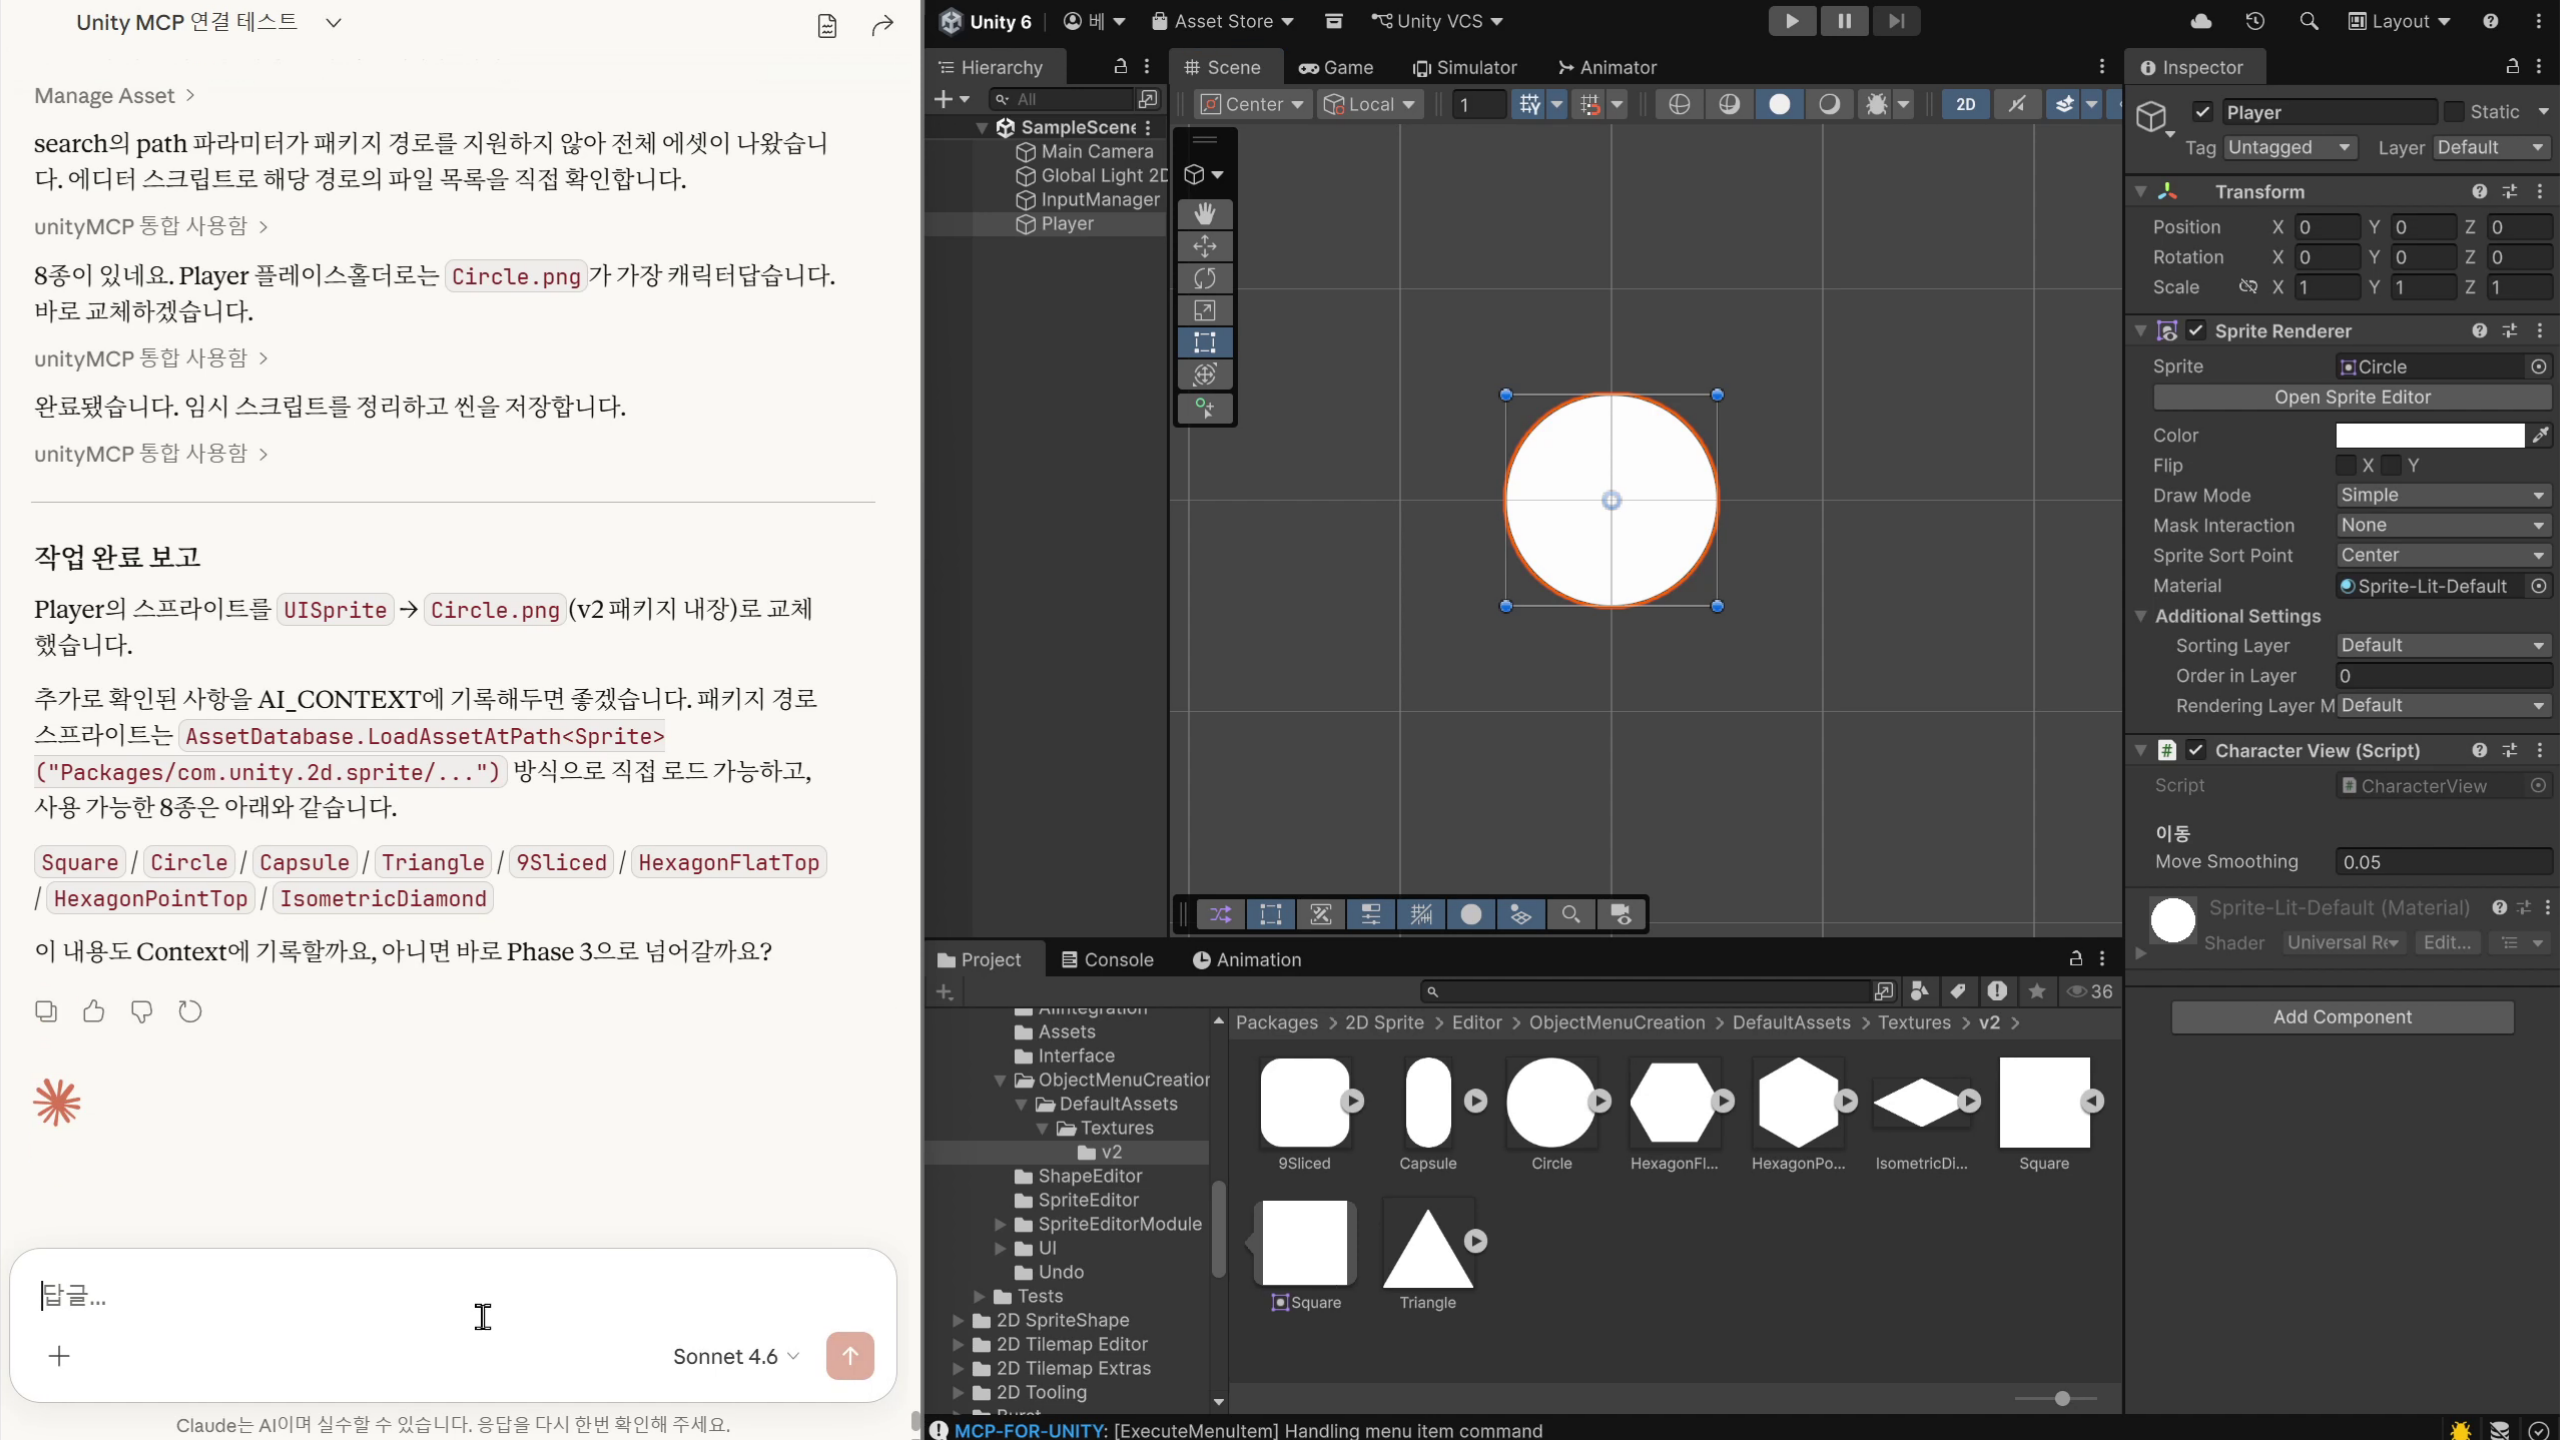Click the thumbs up feedback icon
The width and height of the screenshot is (2560, 1440).
coord(94,1012)
